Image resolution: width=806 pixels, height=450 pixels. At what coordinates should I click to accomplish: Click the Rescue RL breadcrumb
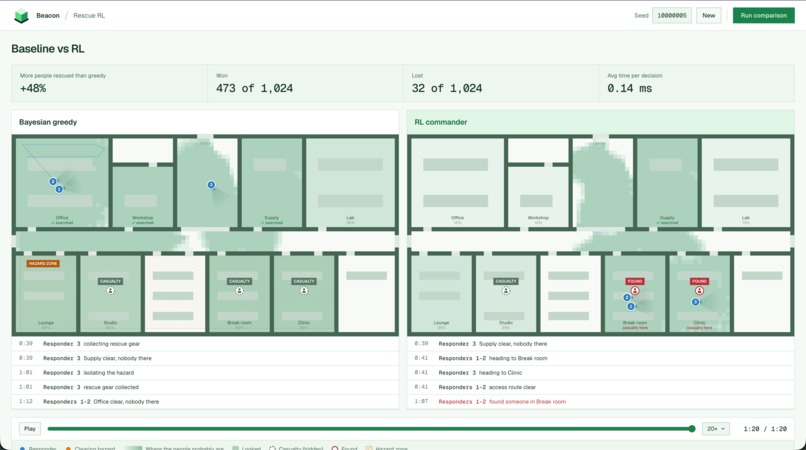coord(89,15)
